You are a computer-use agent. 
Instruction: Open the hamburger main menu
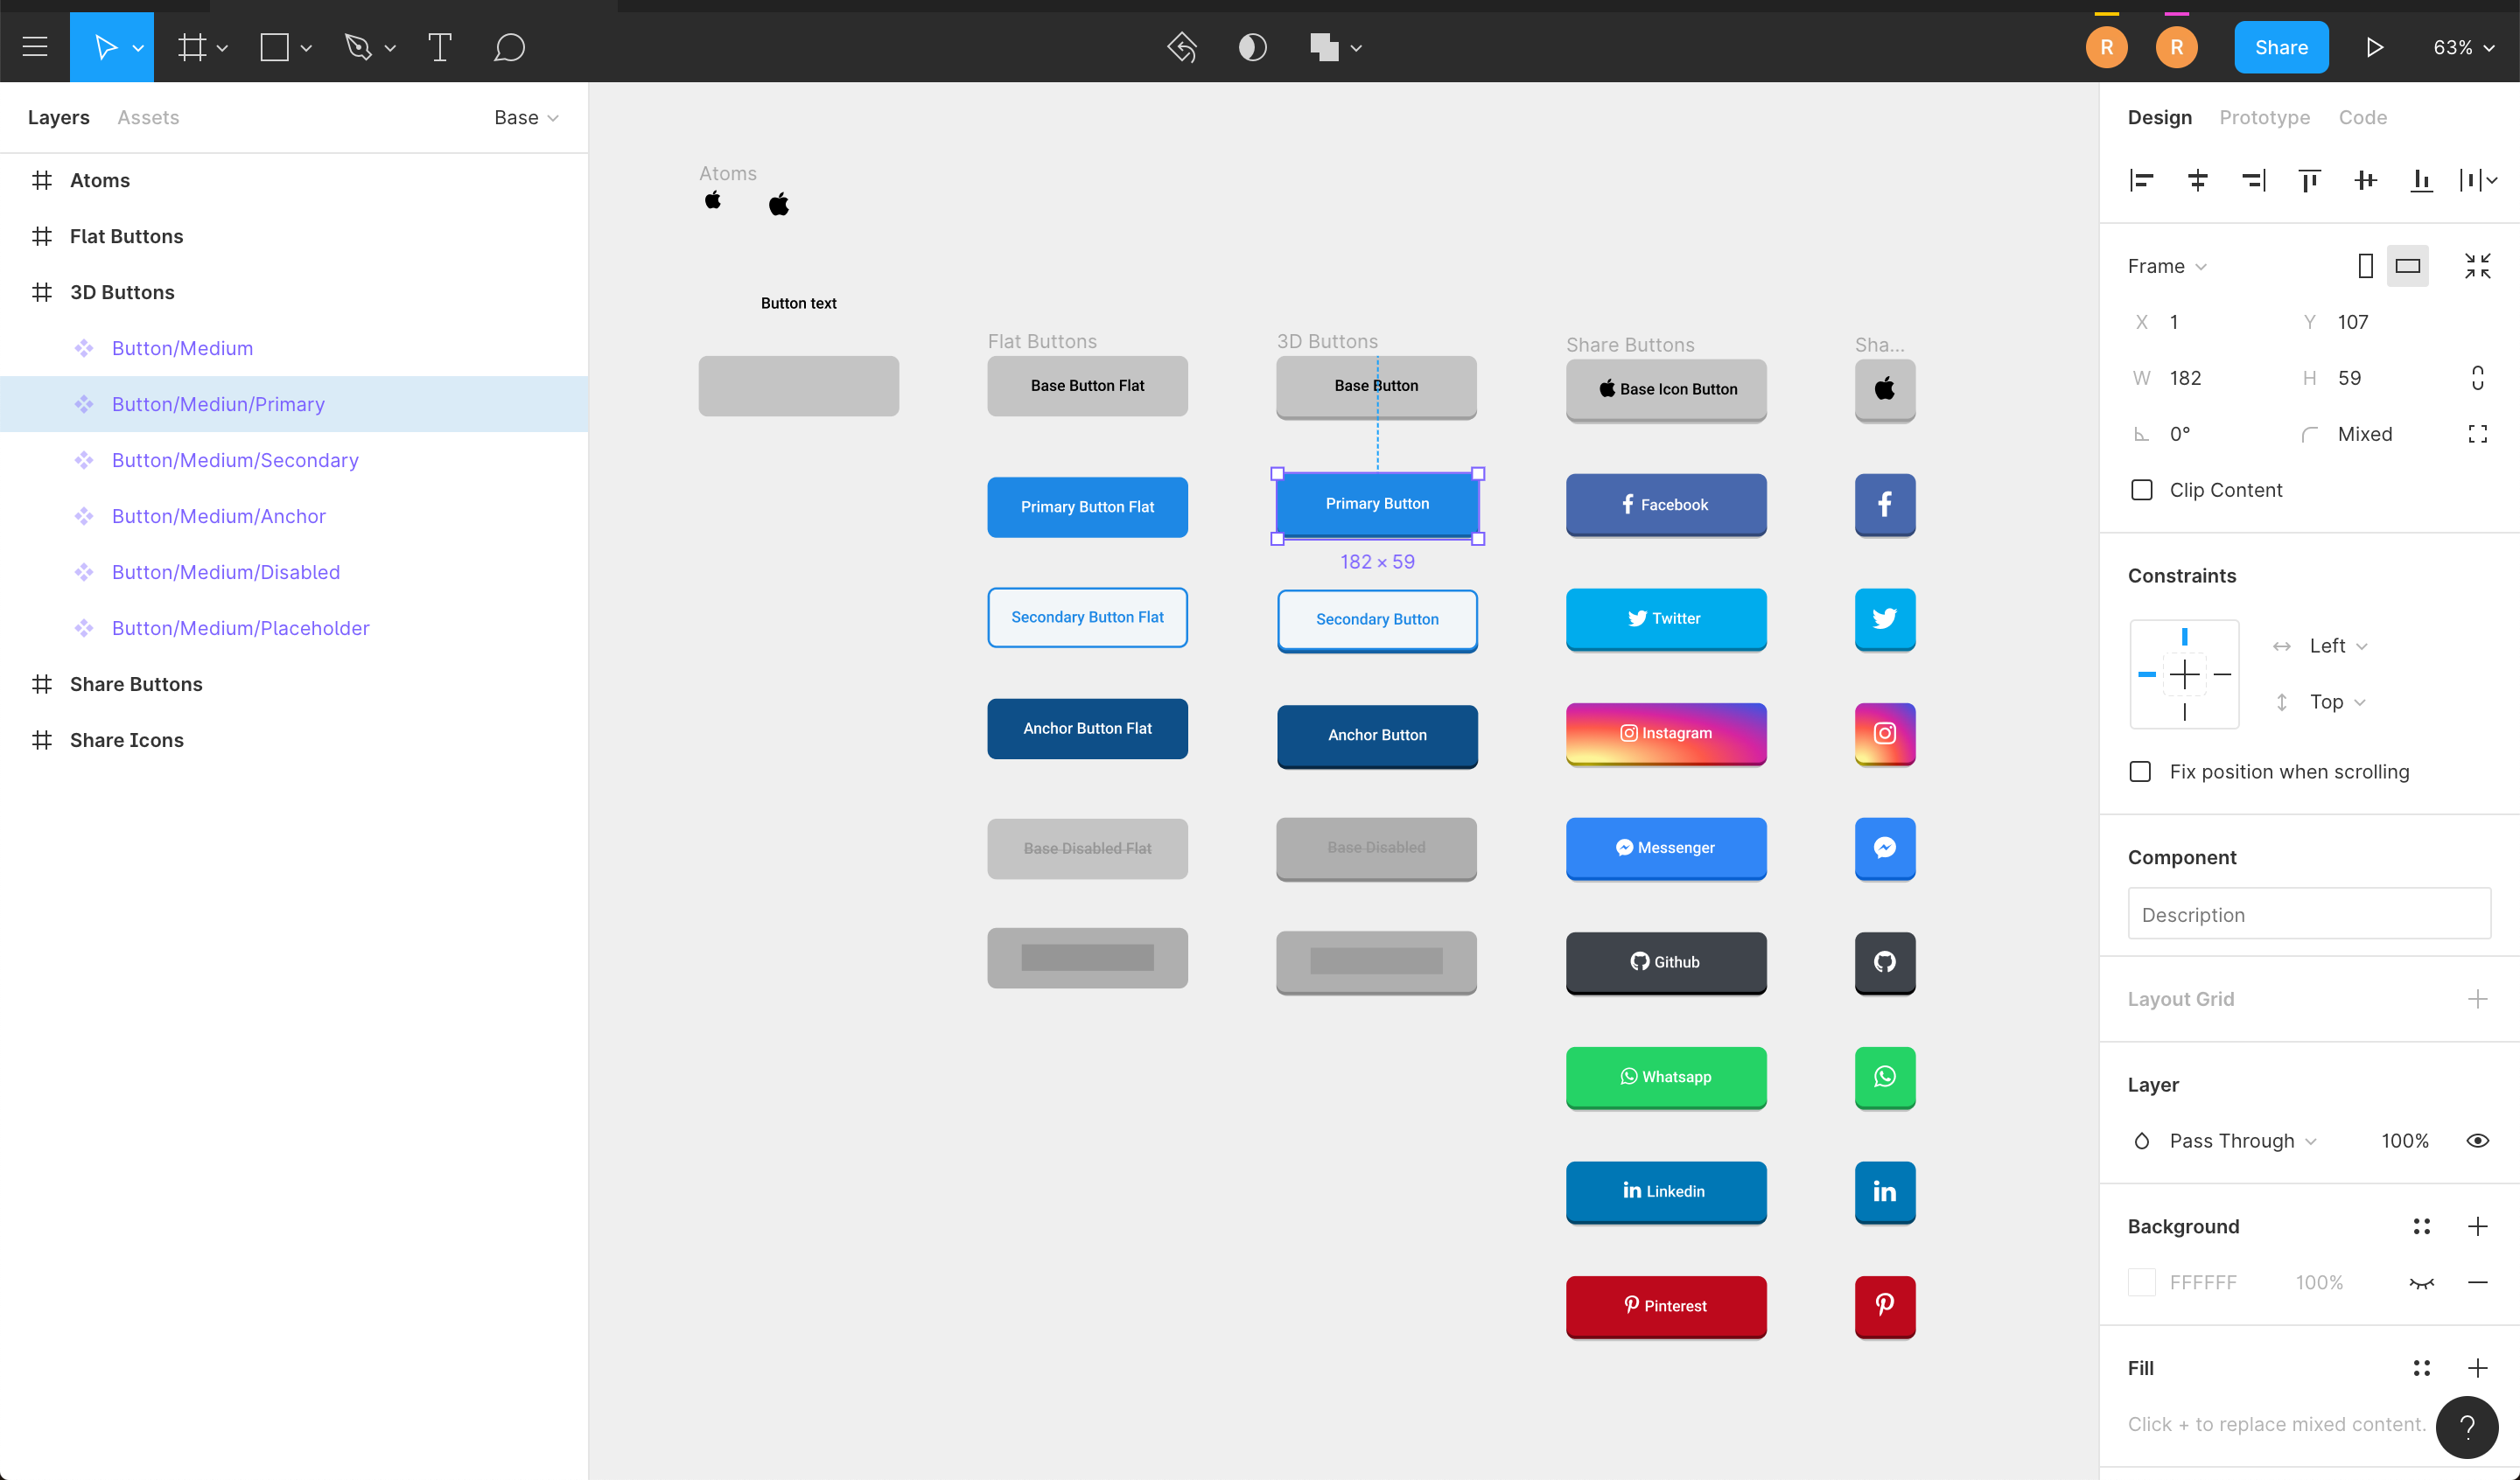pos(35,47)
